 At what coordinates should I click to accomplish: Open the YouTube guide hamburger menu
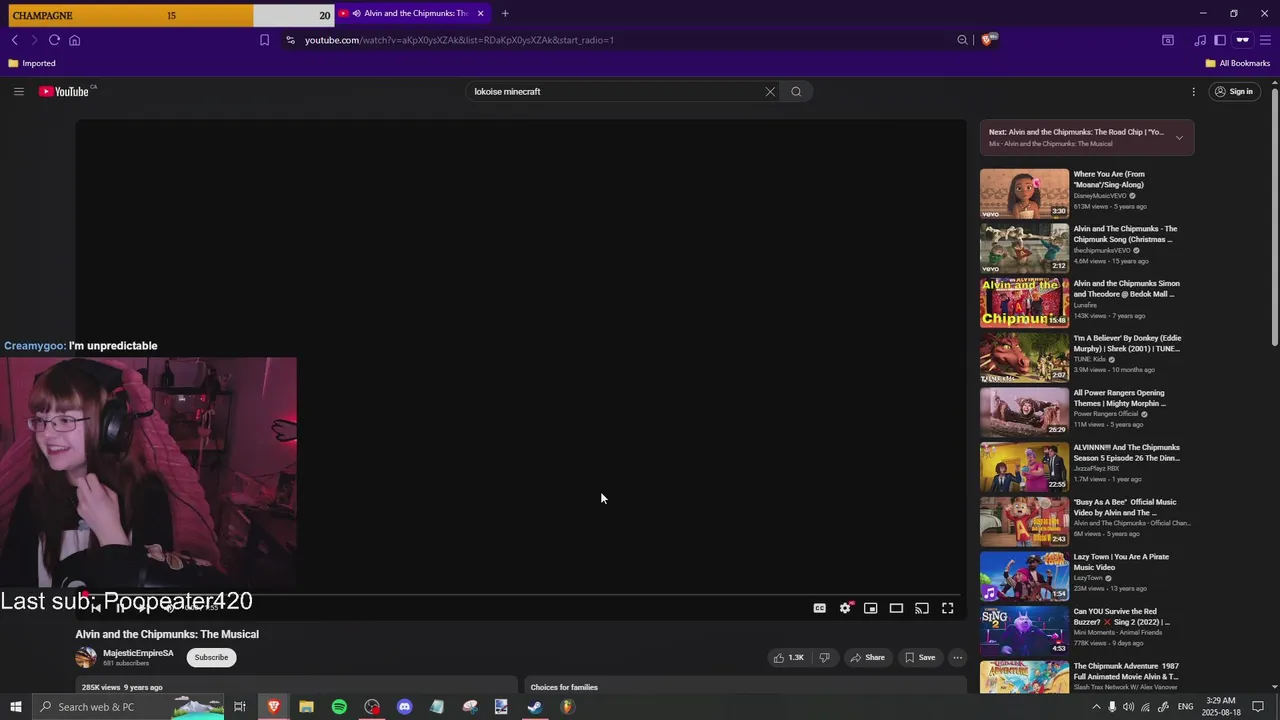coord(18,91)
